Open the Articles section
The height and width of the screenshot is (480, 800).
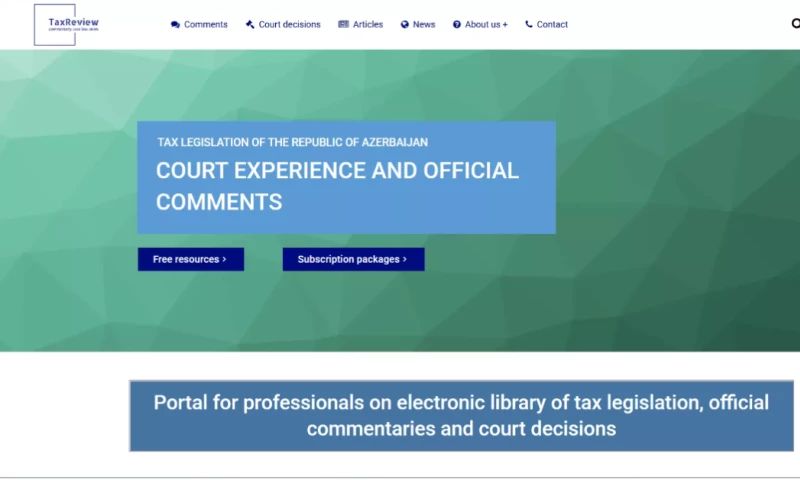[368, 24]
